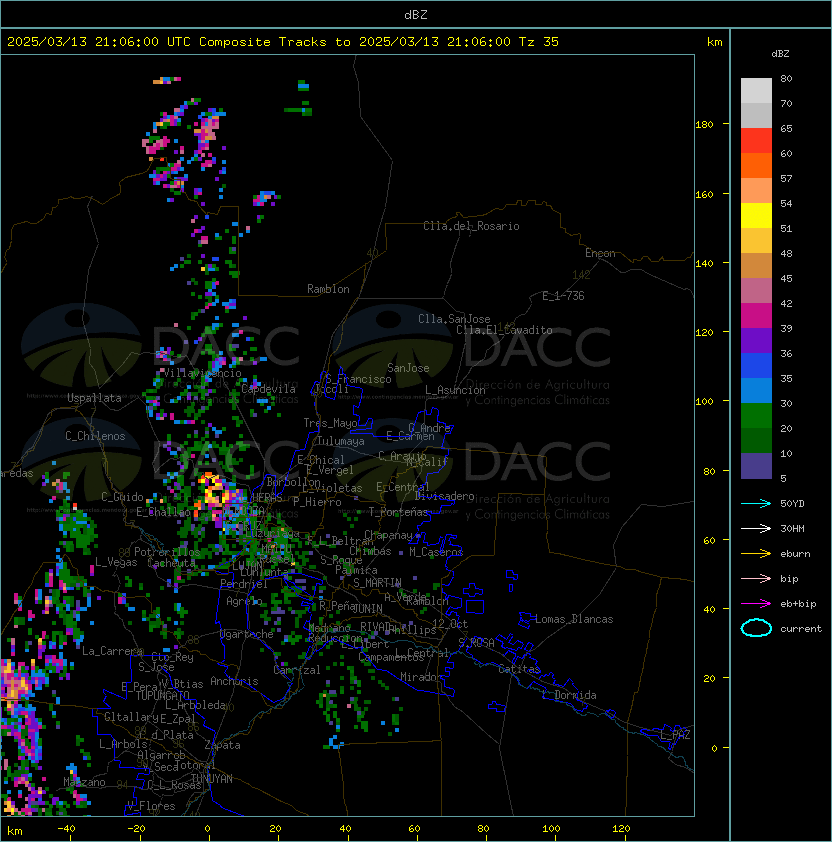
Task: Select the tan 45-48 dBZ swatch
Action: pos(756,265)
